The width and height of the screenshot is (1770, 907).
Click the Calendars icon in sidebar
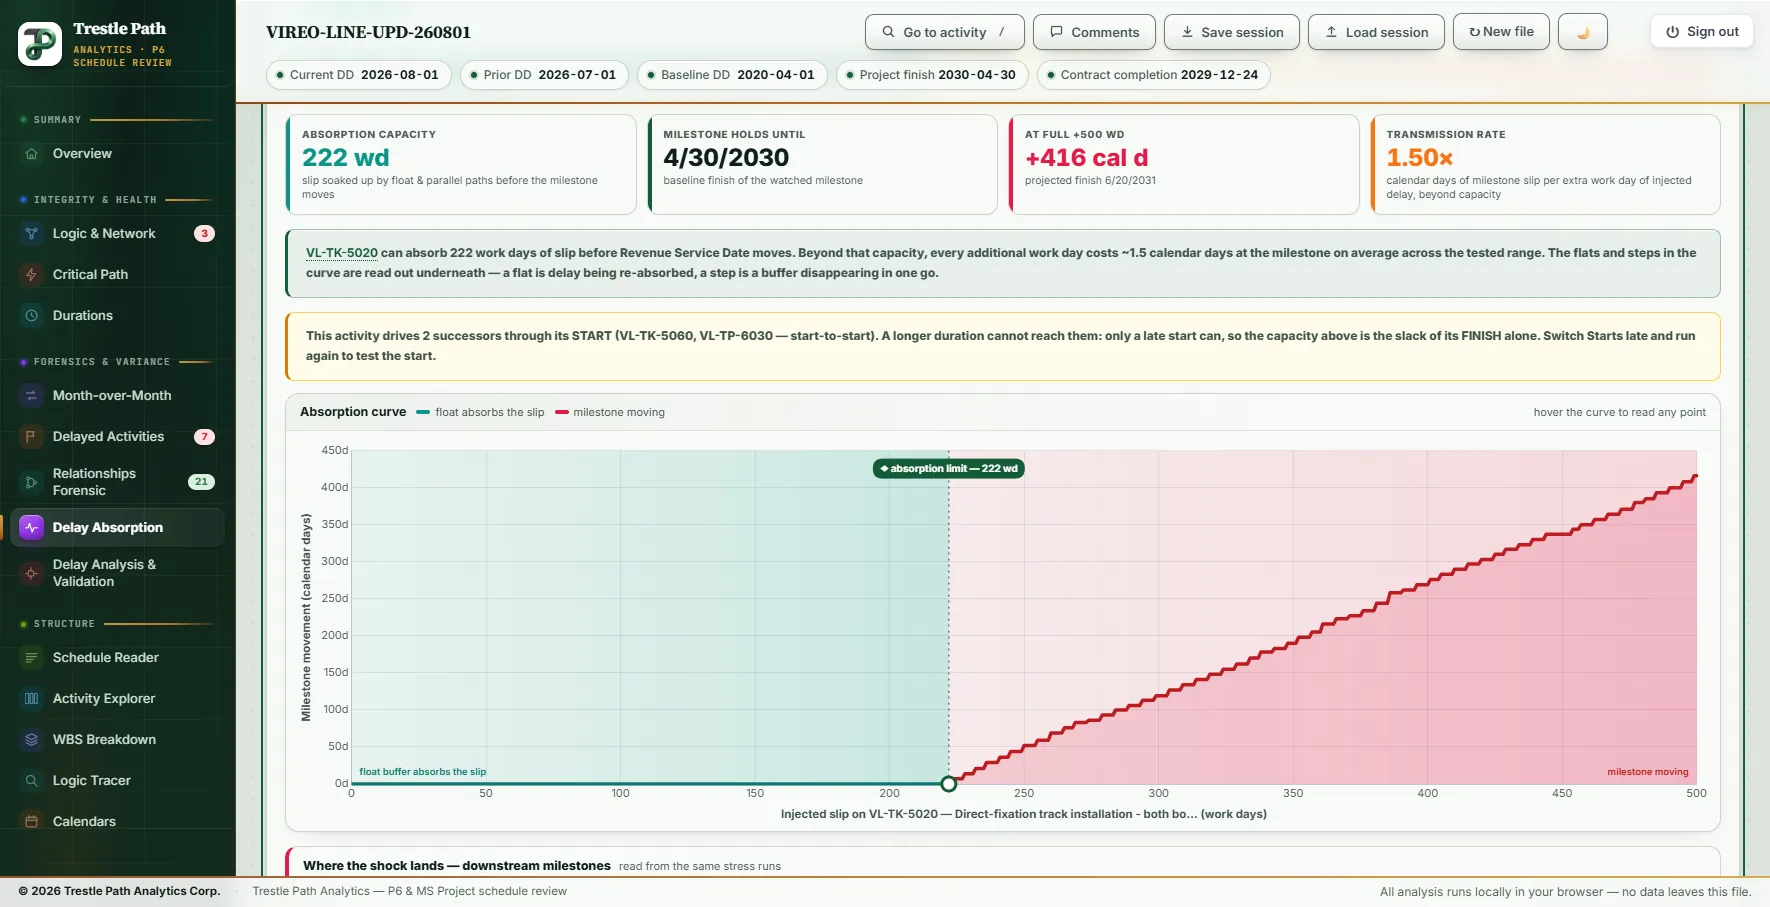click(31, 822)
